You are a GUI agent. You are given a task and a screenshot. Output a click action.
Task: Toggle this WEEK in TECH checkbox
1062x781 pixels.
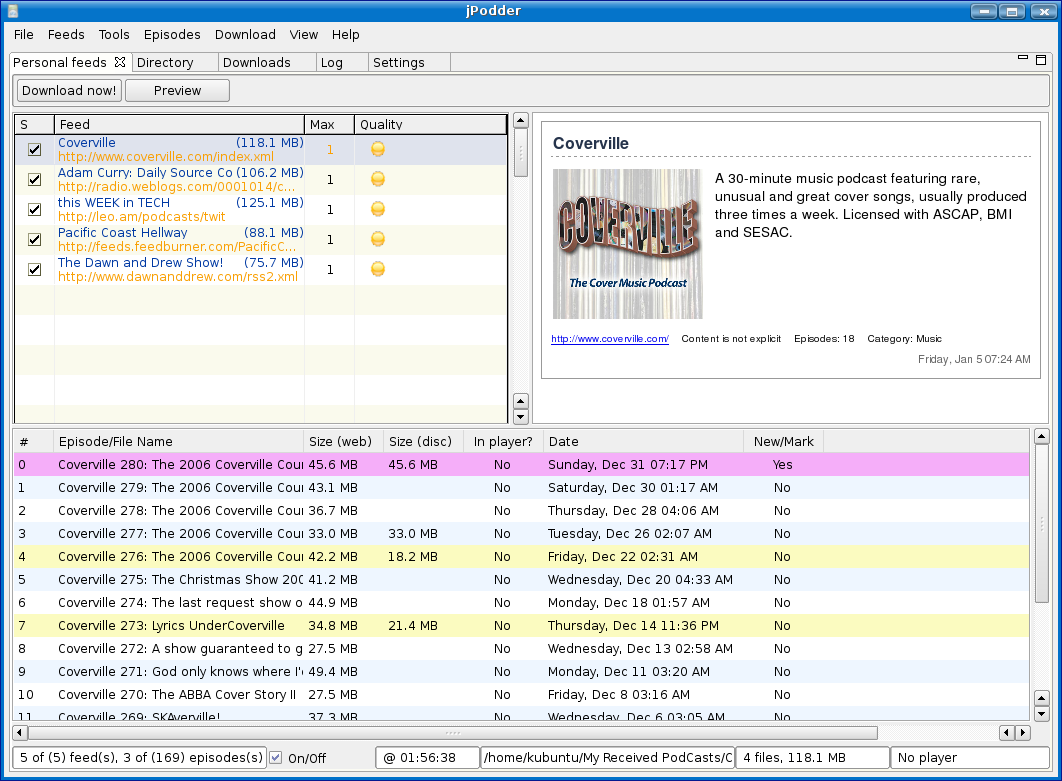(34, 209)
